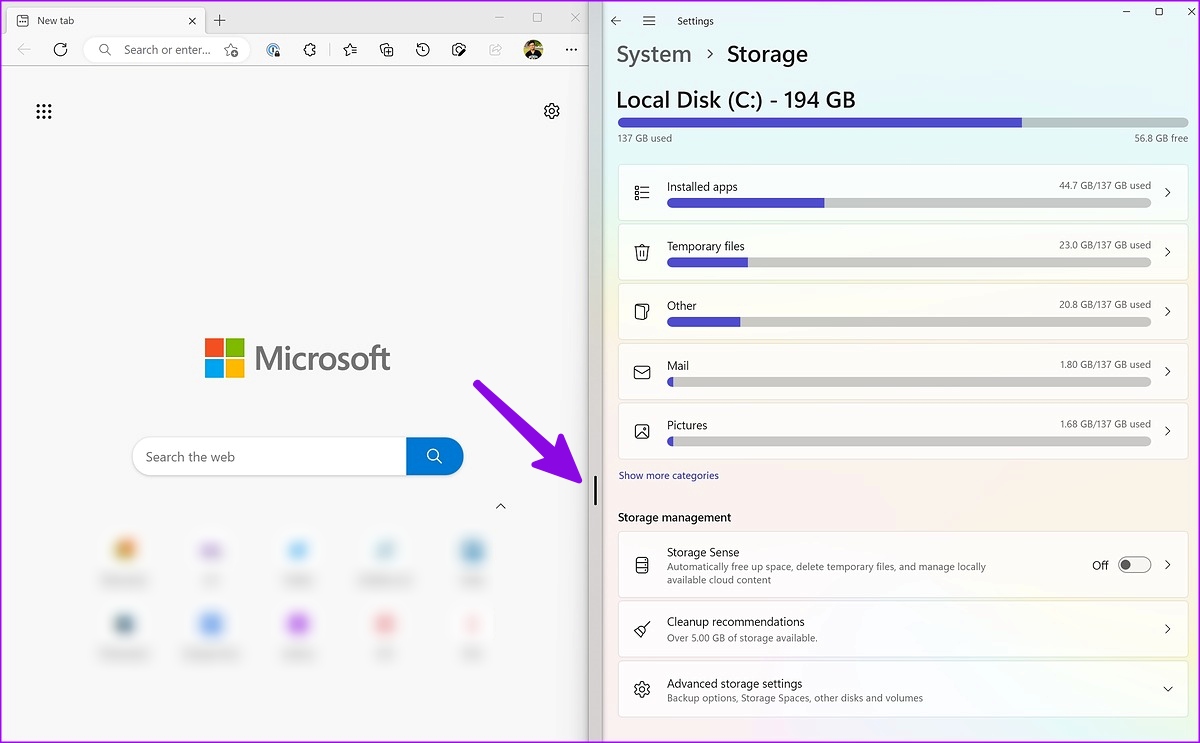
Task: Click the Search the web field
Action: click(x=269, y=456)
